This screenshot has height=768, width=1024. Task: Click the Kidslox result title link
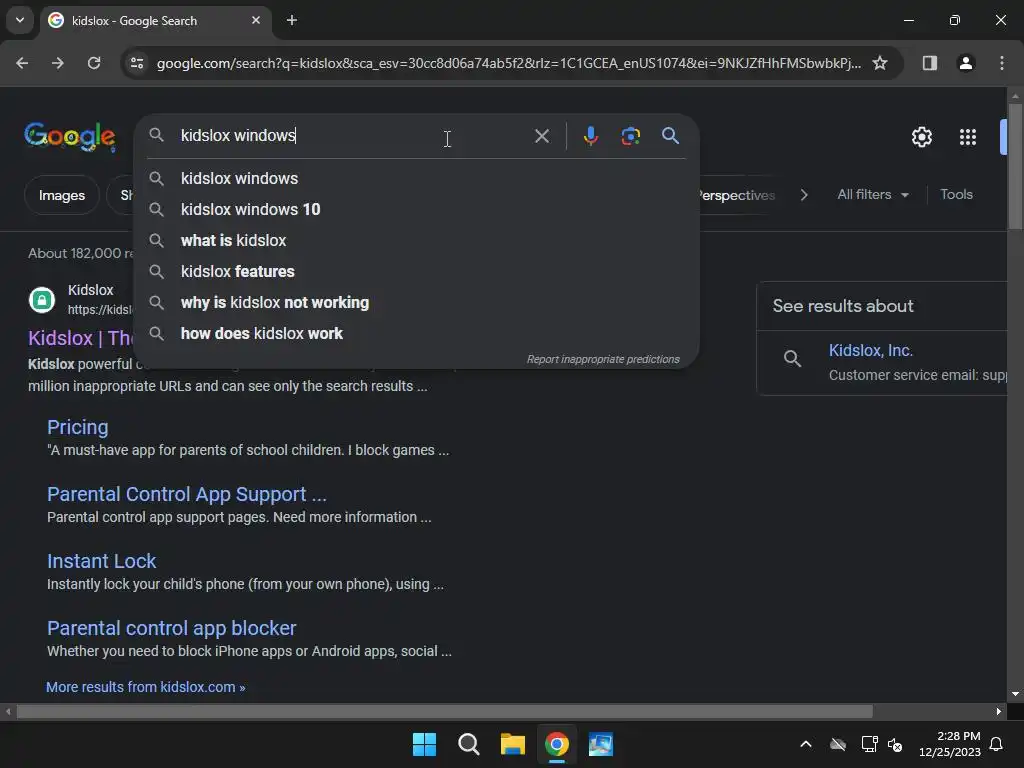(80, 338)
